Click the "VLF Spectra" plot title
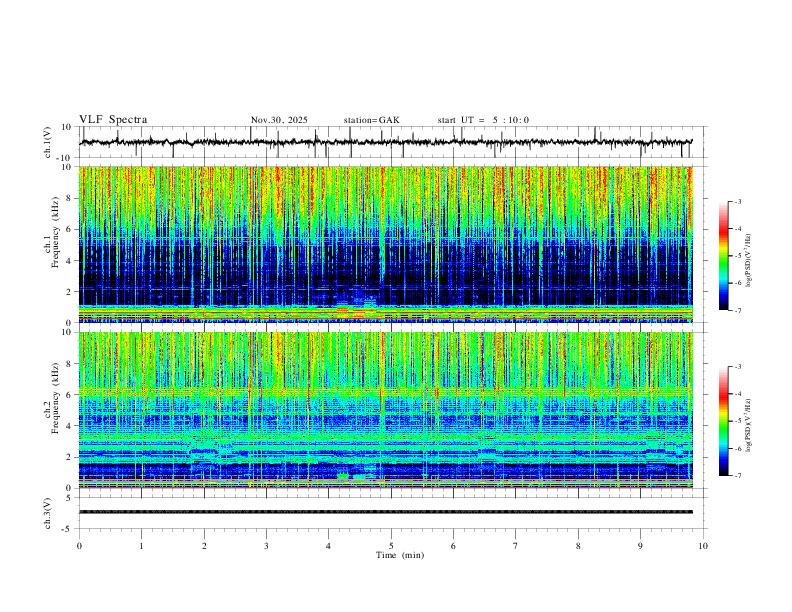This screenshot has height=612, width=792. (x=113, y=120)
